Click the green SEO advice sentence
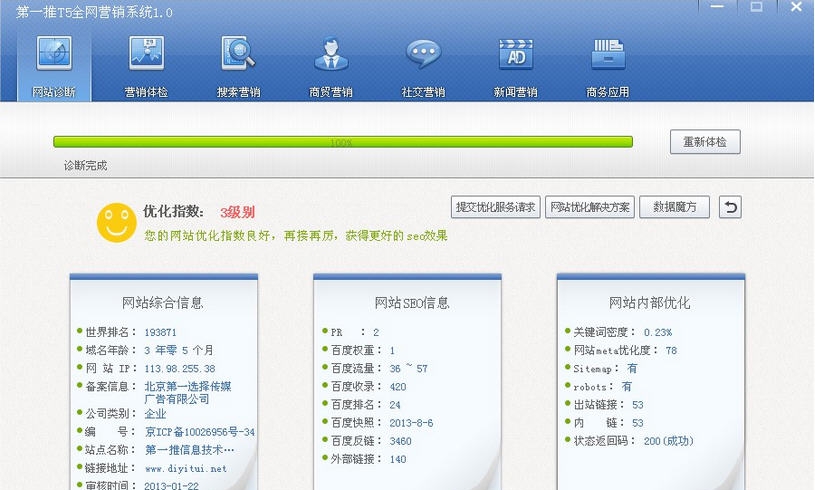Image resolution: width=815 pixels, height=490 pixels. [296, 236]
